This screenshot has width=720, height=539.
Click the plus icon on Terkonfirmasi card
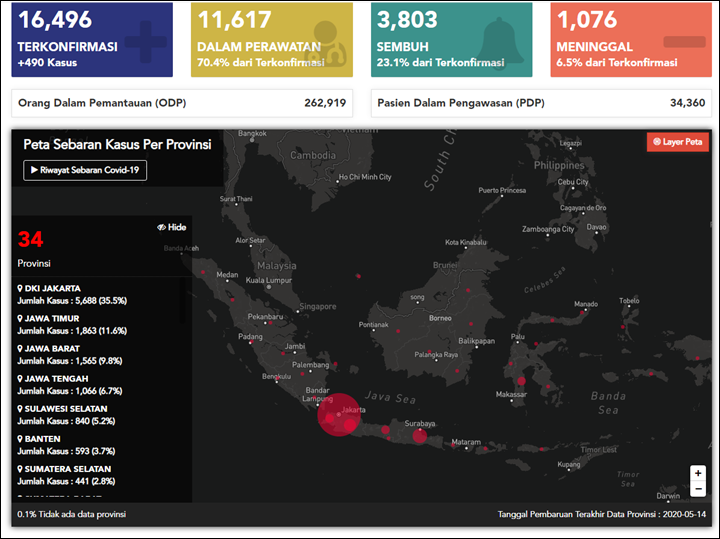[146, 42]
